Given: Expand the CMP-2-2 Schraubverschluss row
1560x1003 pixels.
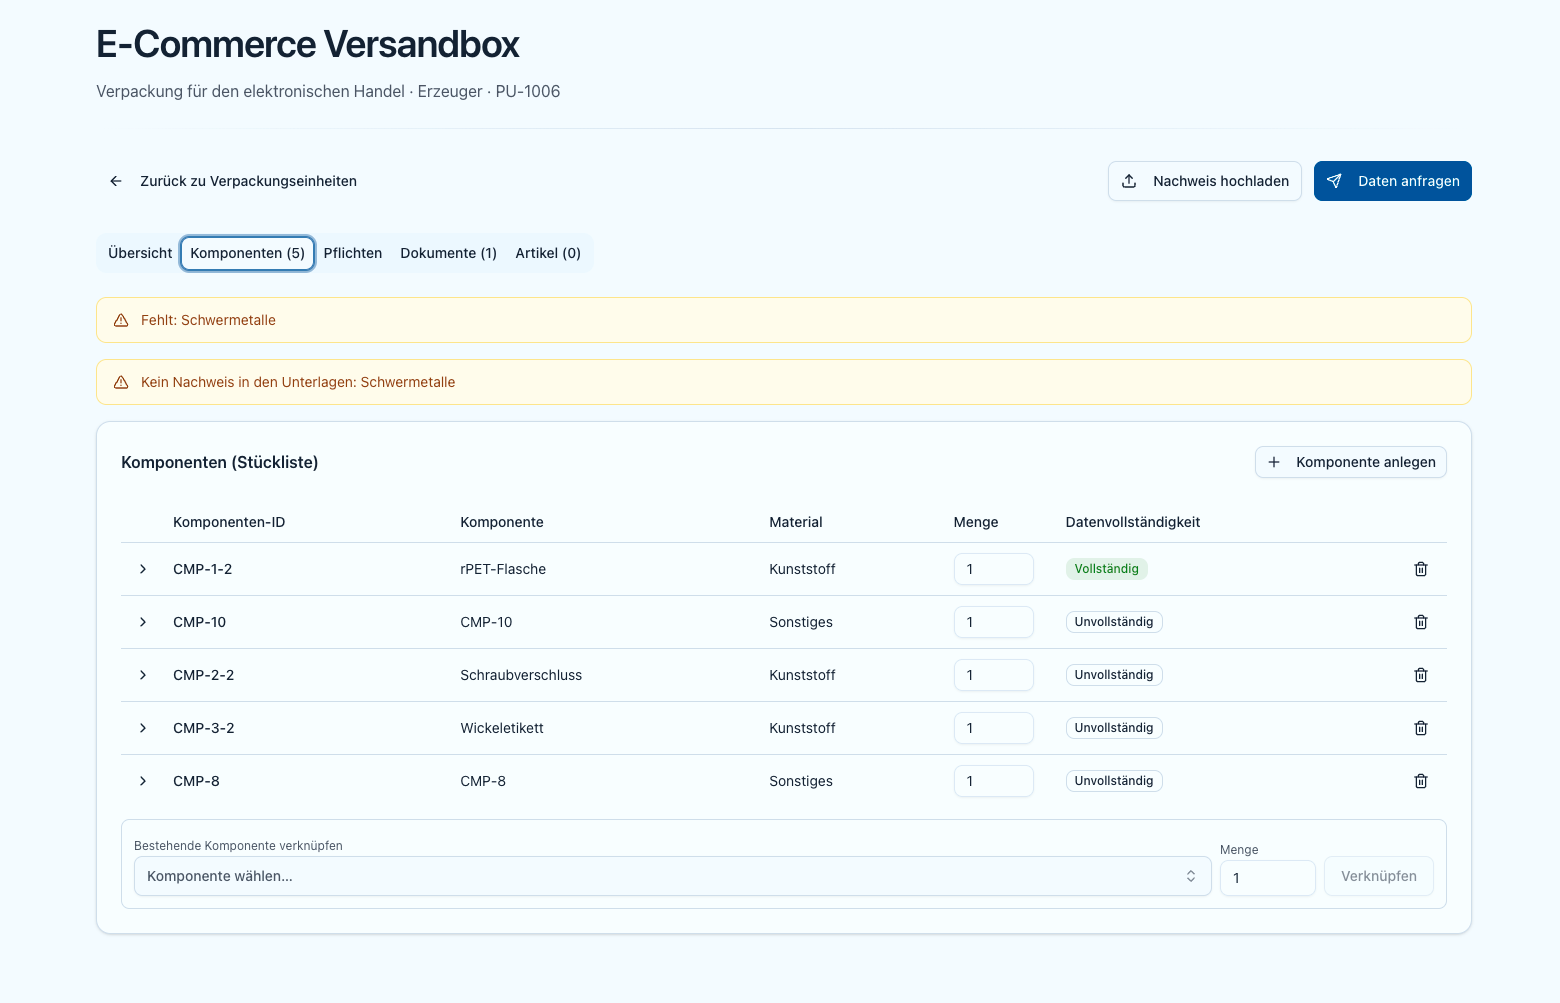Looking at the screenshot, I should 143,675.
